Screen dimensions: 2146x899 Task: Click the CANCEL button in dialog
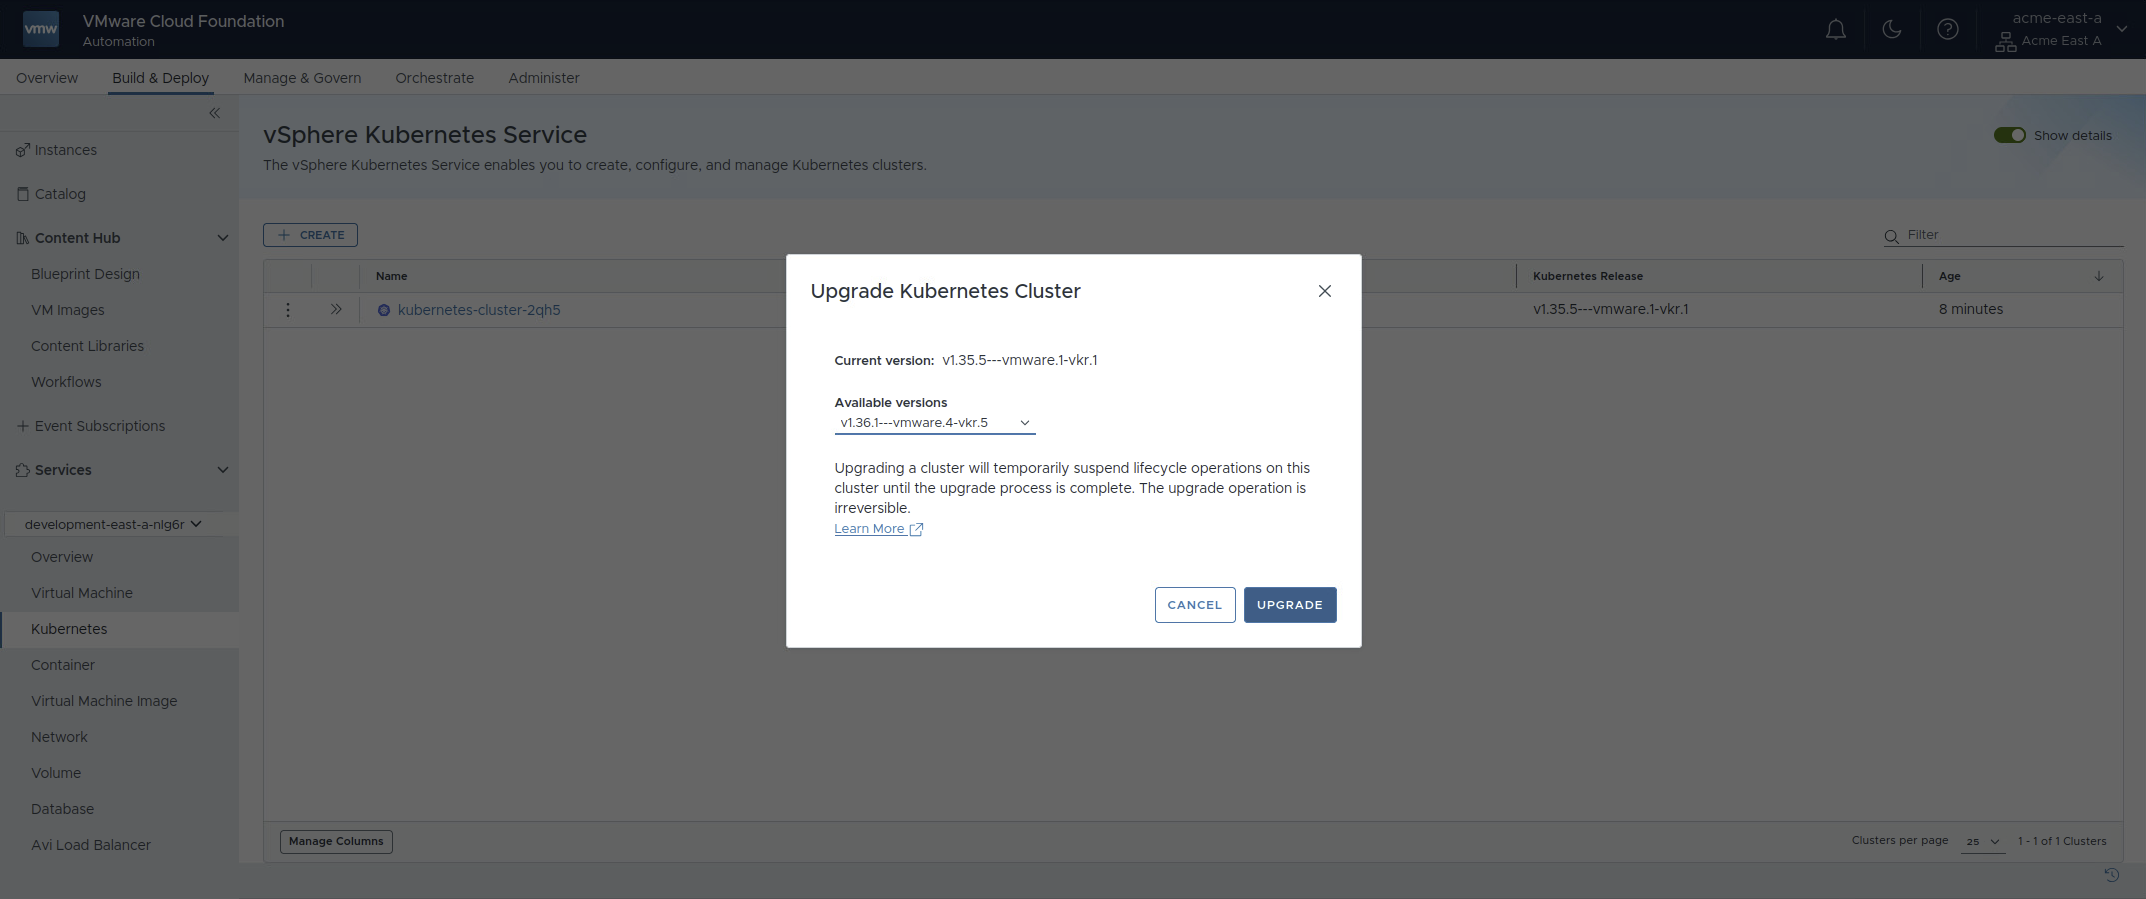[x=1195, y=605]
